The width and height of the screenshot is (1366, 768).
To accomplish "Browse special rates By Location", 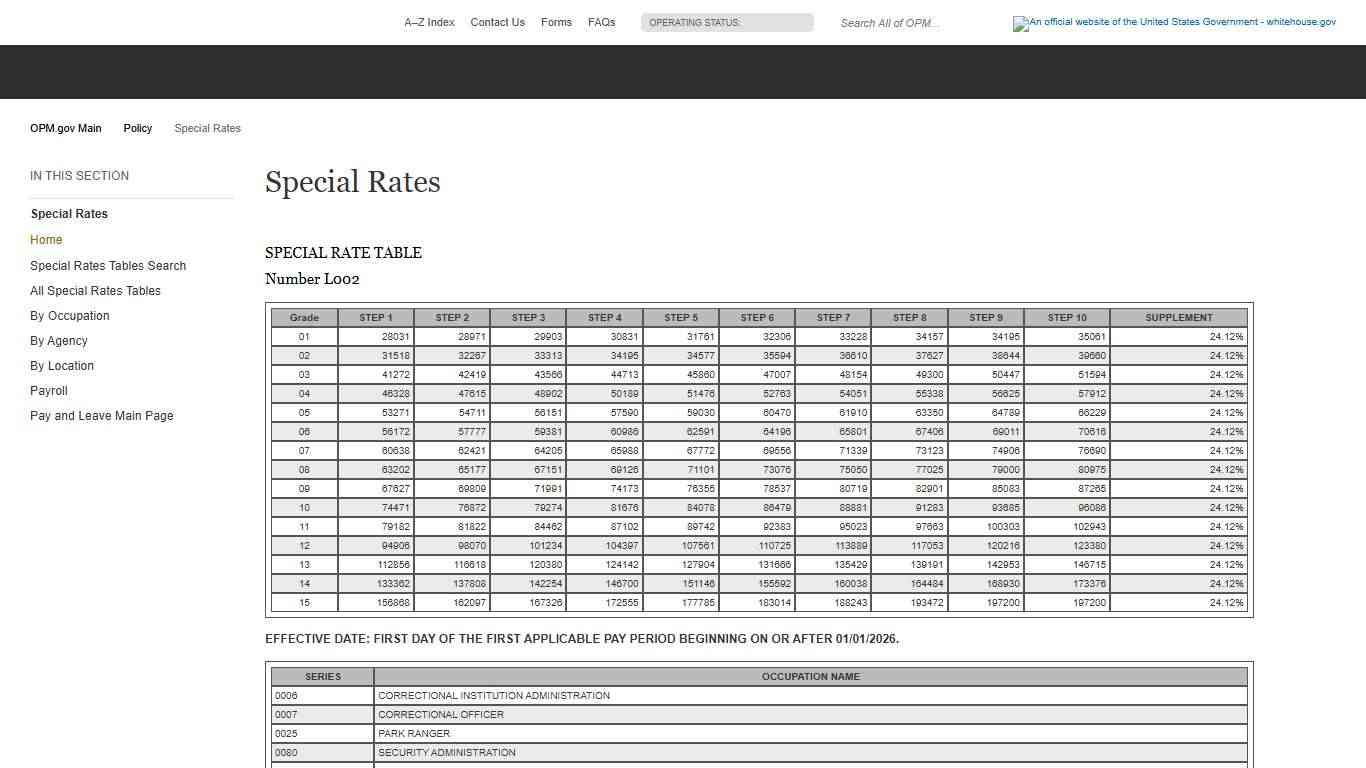I will (61, 365).
